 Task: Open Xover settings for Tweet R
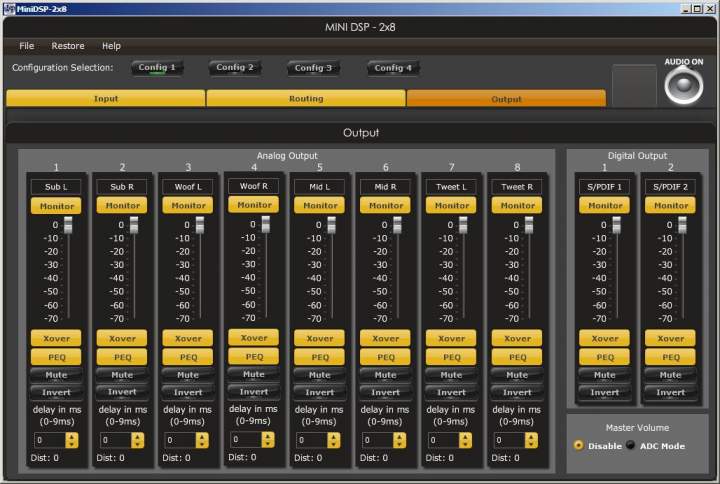[x=517, y=338]
